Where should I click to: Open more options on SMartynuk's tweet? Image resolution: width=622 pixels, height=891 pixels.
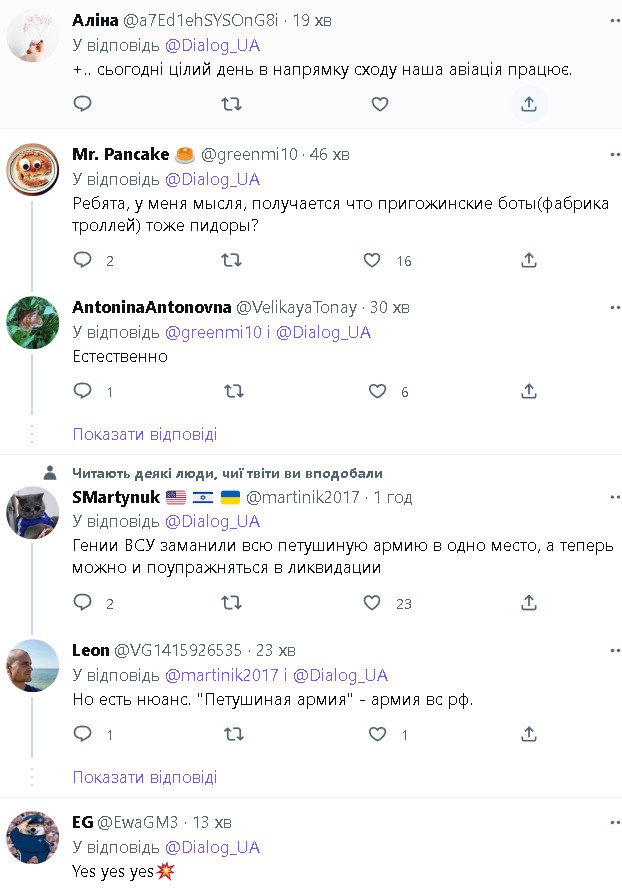point(614,497)
